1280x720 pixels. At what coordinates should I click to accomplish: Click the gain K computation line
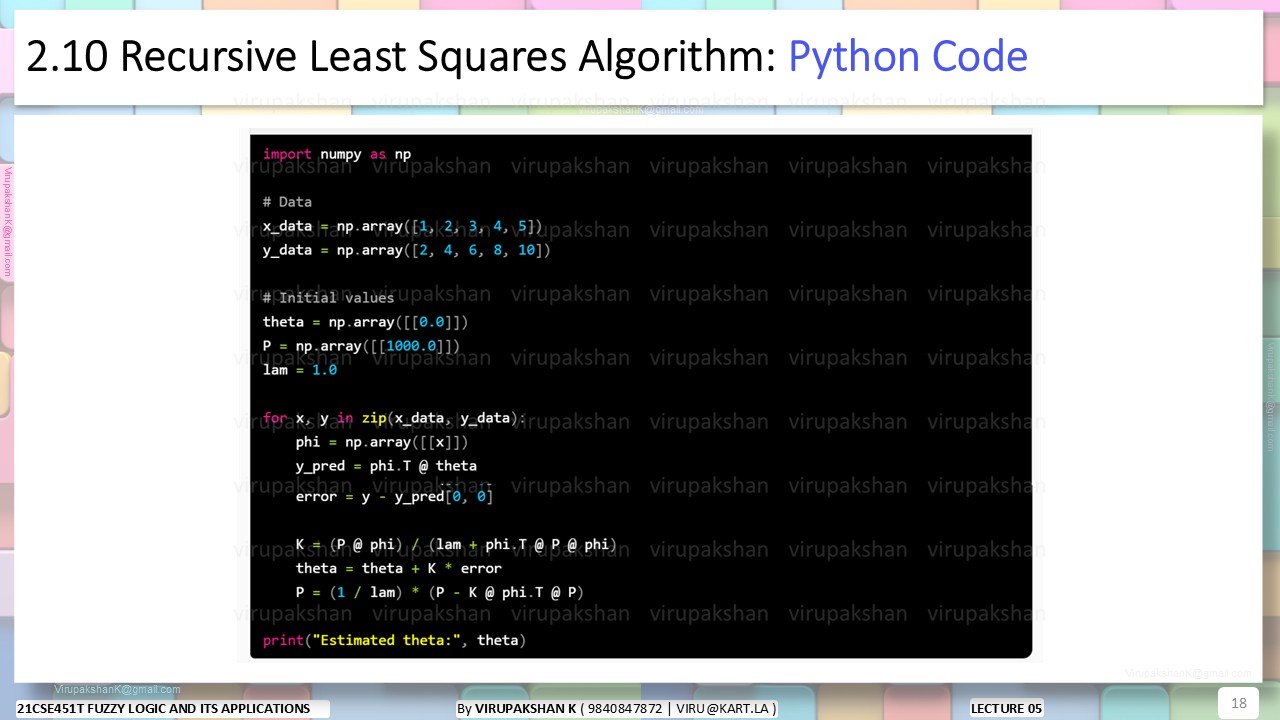456,544
